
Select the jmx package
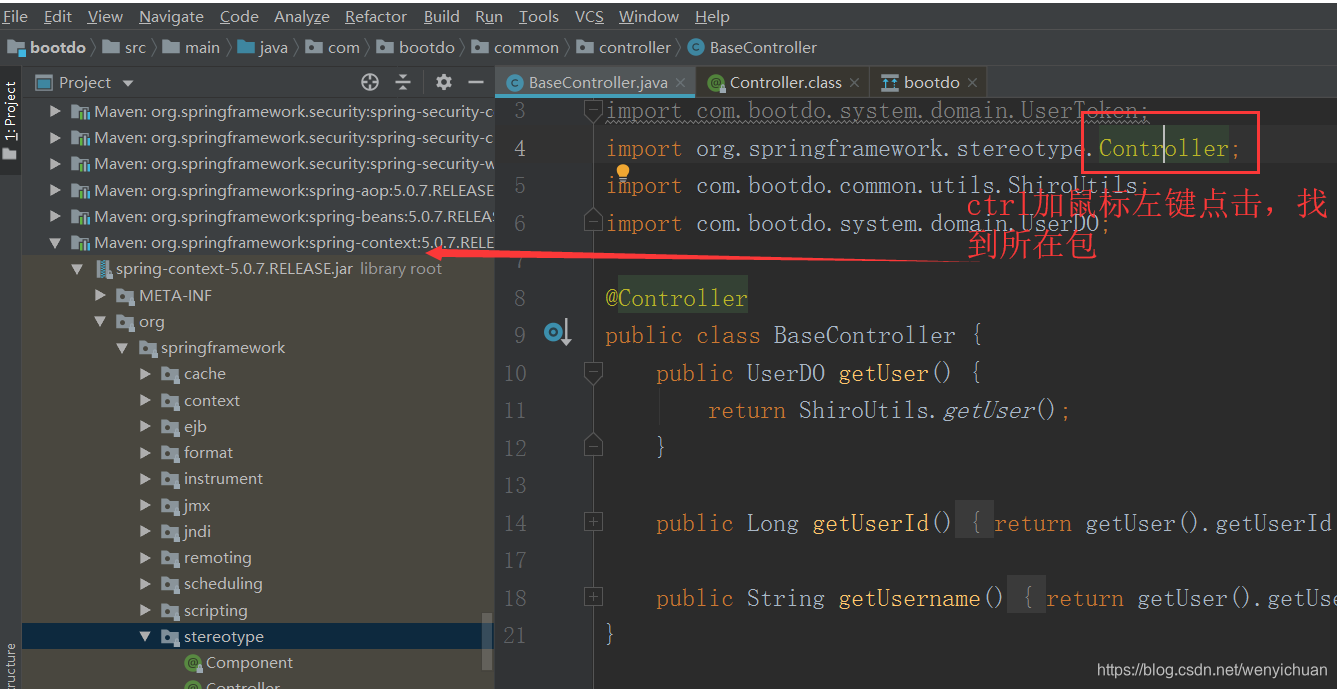coord(197,505)
